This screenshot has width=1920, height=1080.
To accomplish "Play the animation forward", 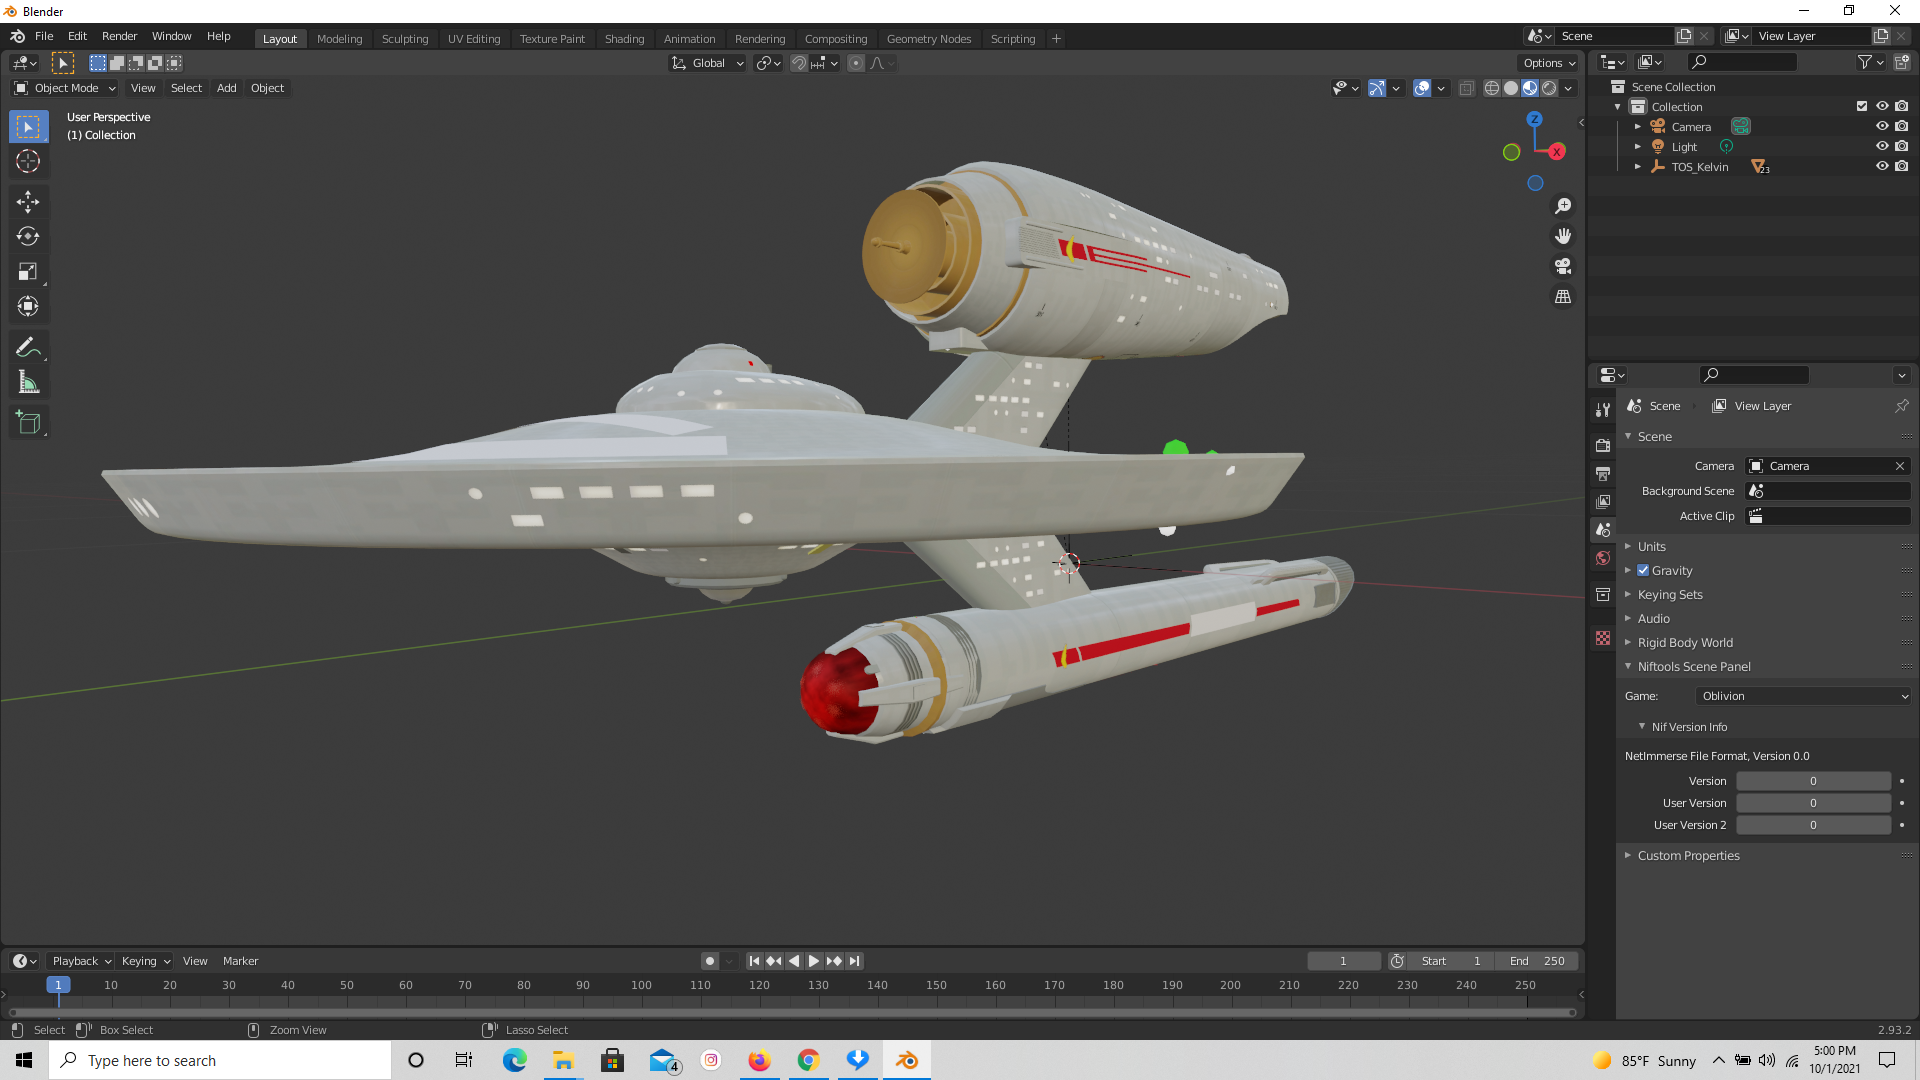I will pyautogui.click(x=814, y=961).
